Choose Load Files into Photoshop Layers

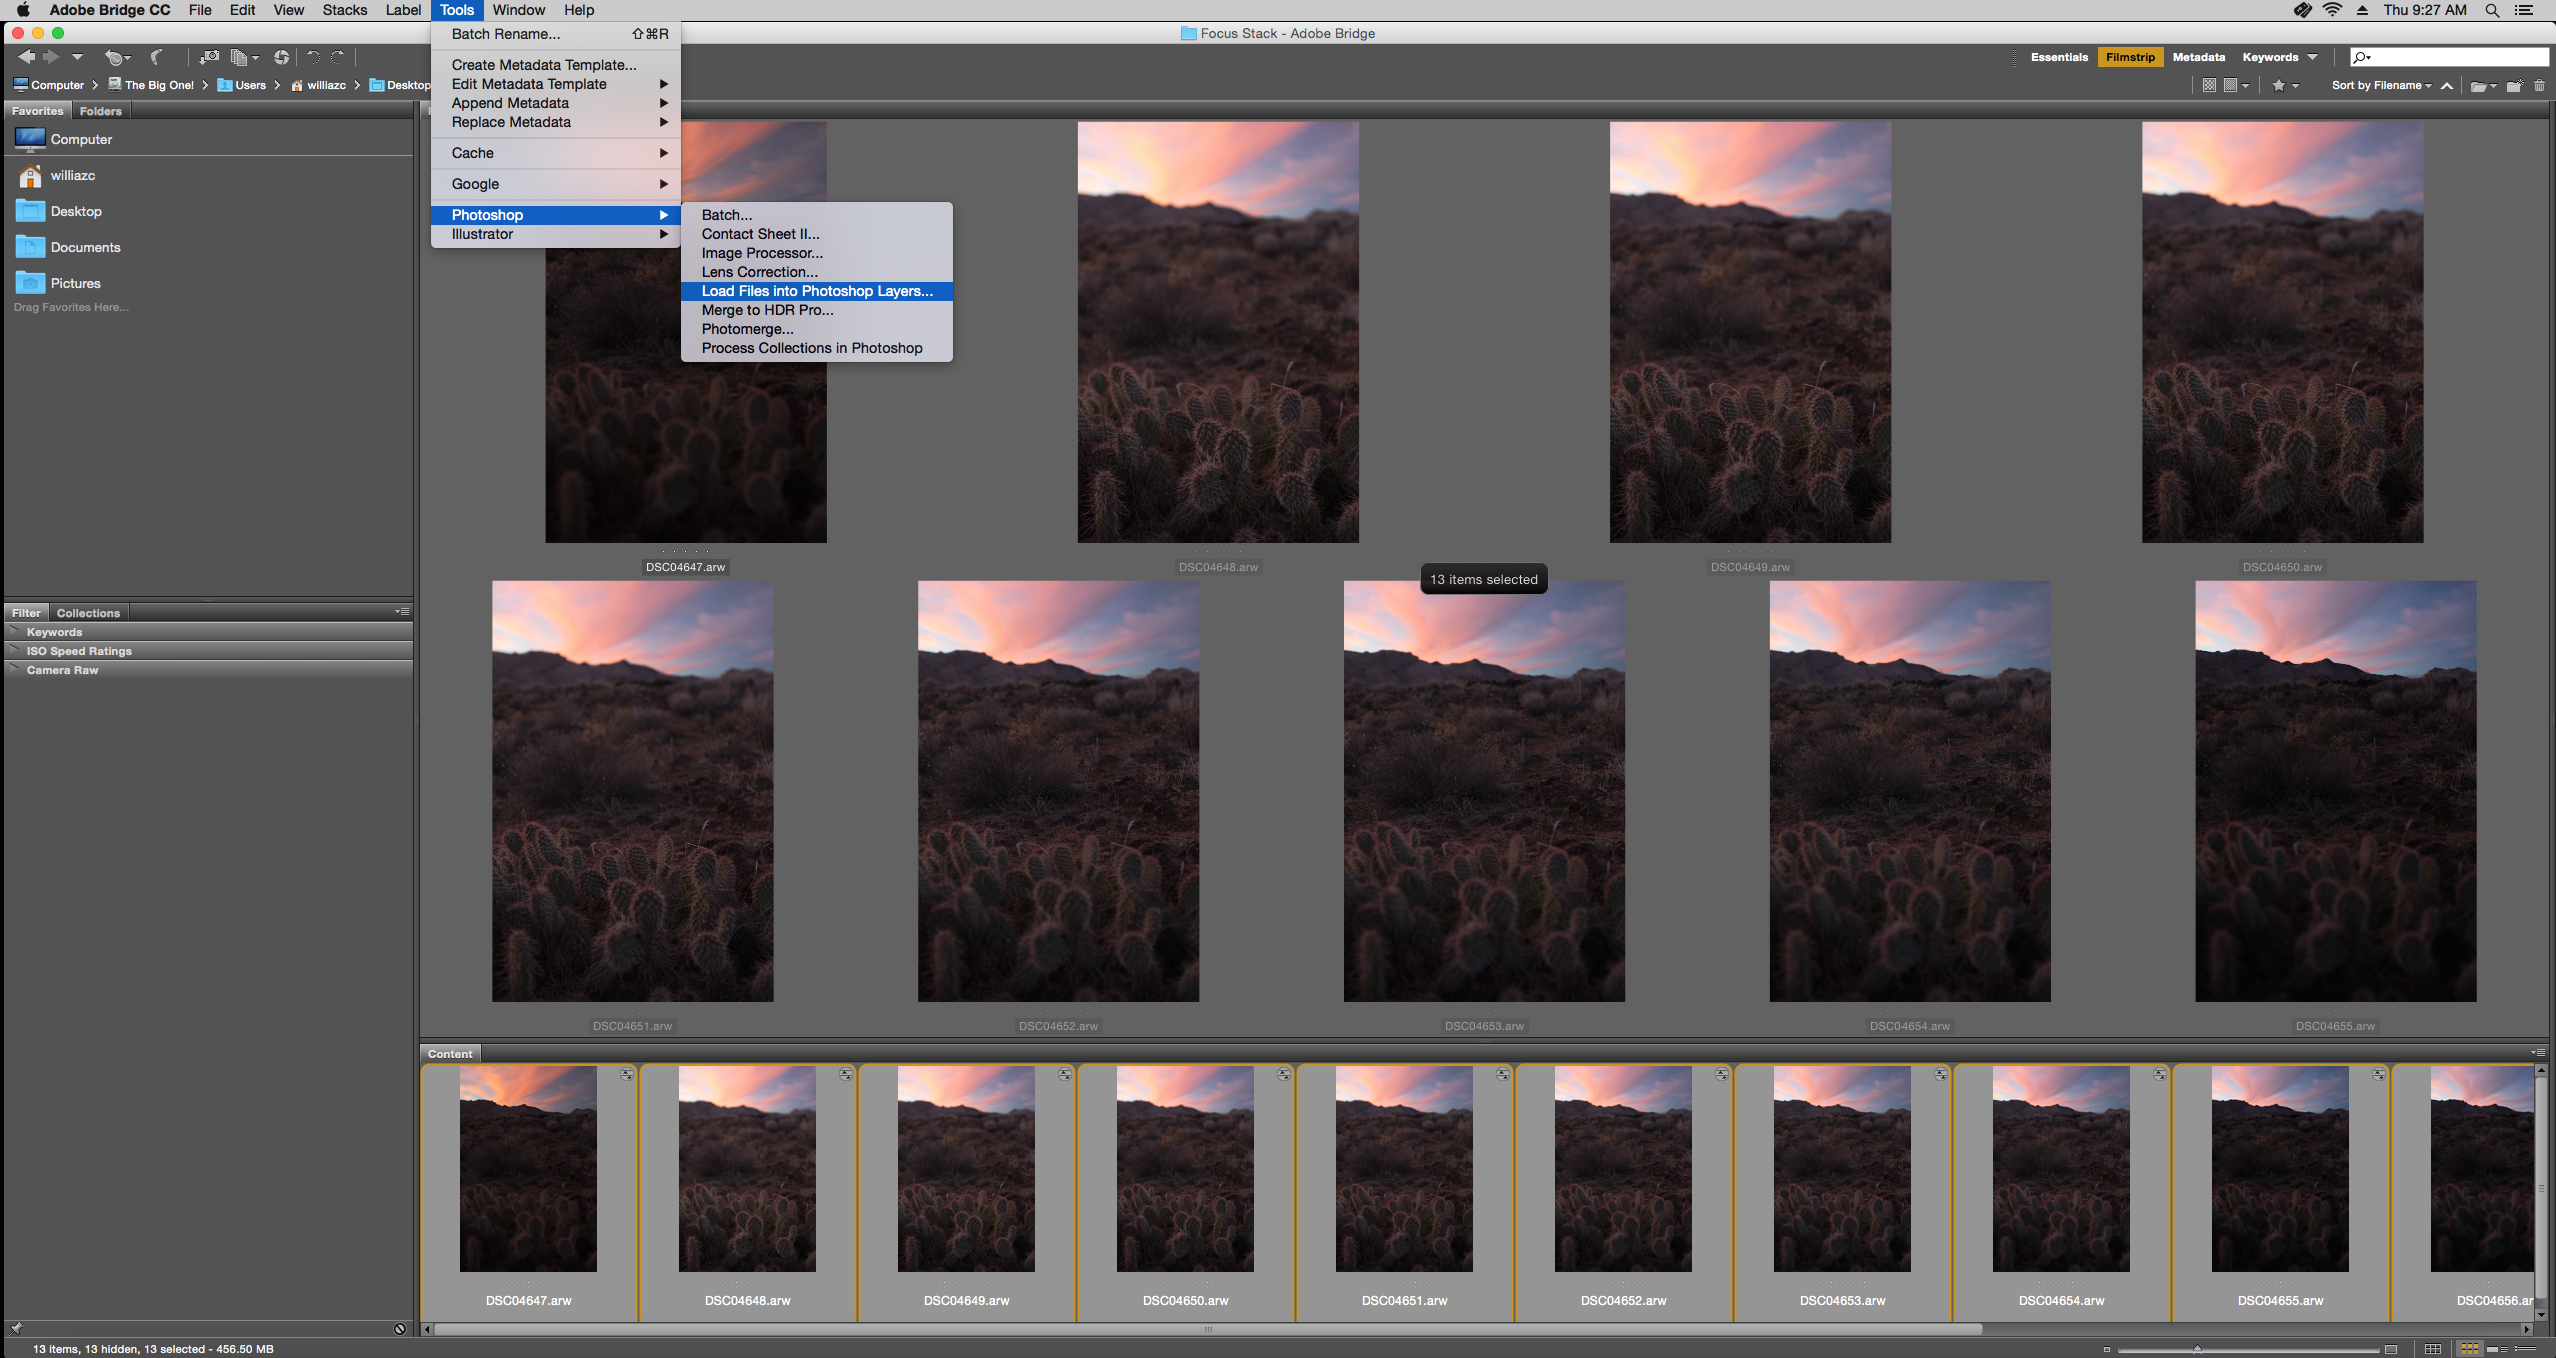(x=816, y=291)
